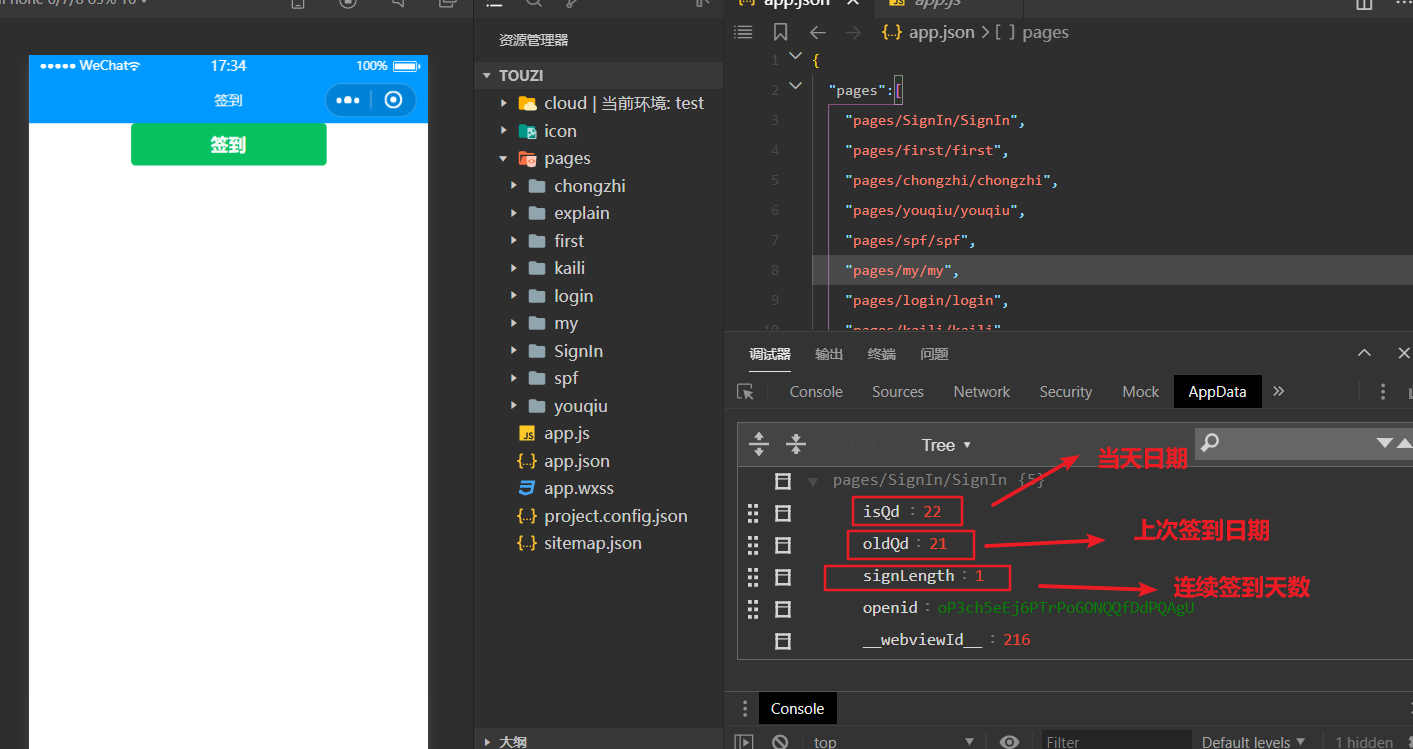Screen dimensions: 1413x749
Task: Click the openid value string
Action: click(x=1066, y=608)
